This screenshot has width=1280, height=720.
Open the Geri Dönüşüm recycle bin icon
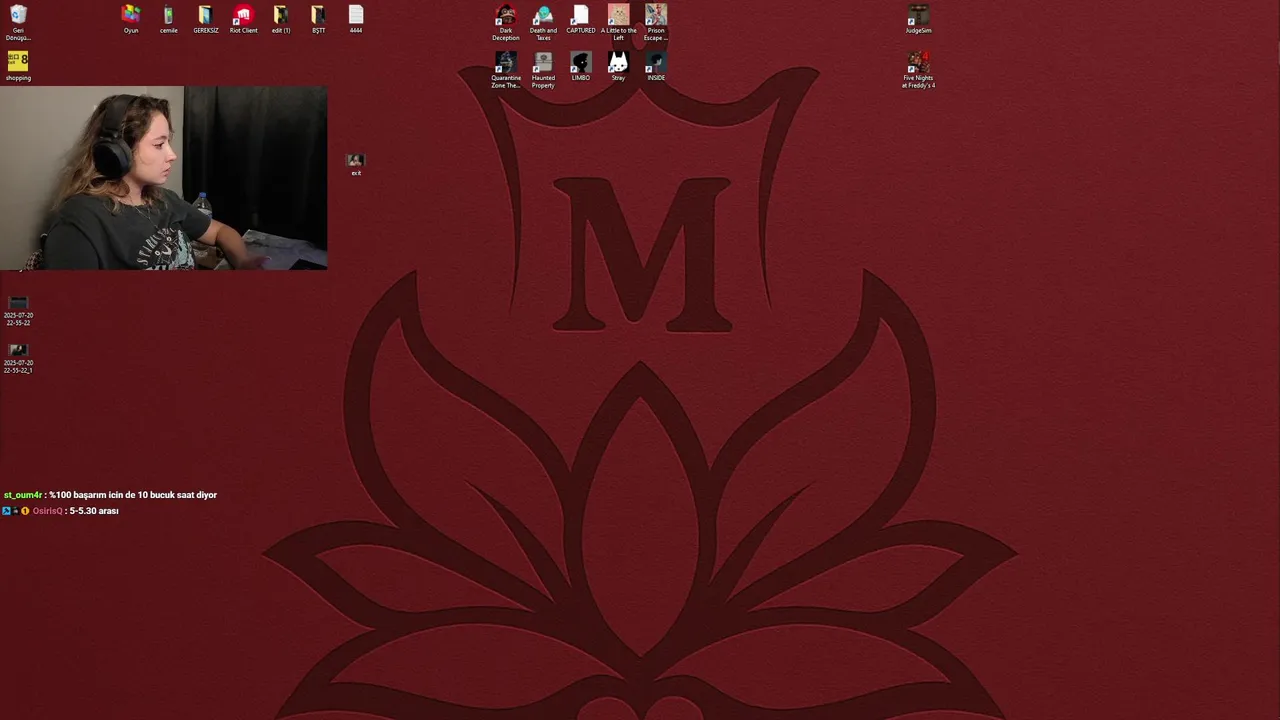click(x=18, y=22)
